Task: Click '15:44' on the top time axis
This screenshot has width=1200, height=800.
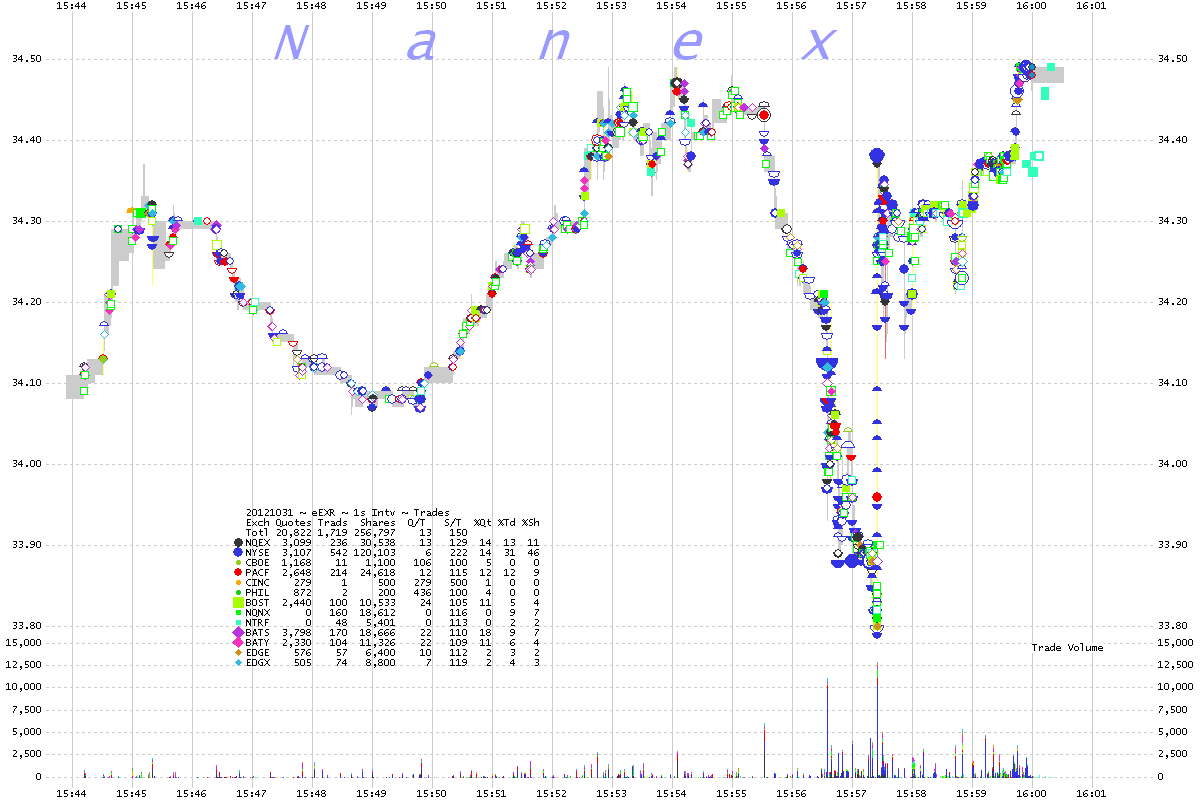Action: (x=71, y=6)
